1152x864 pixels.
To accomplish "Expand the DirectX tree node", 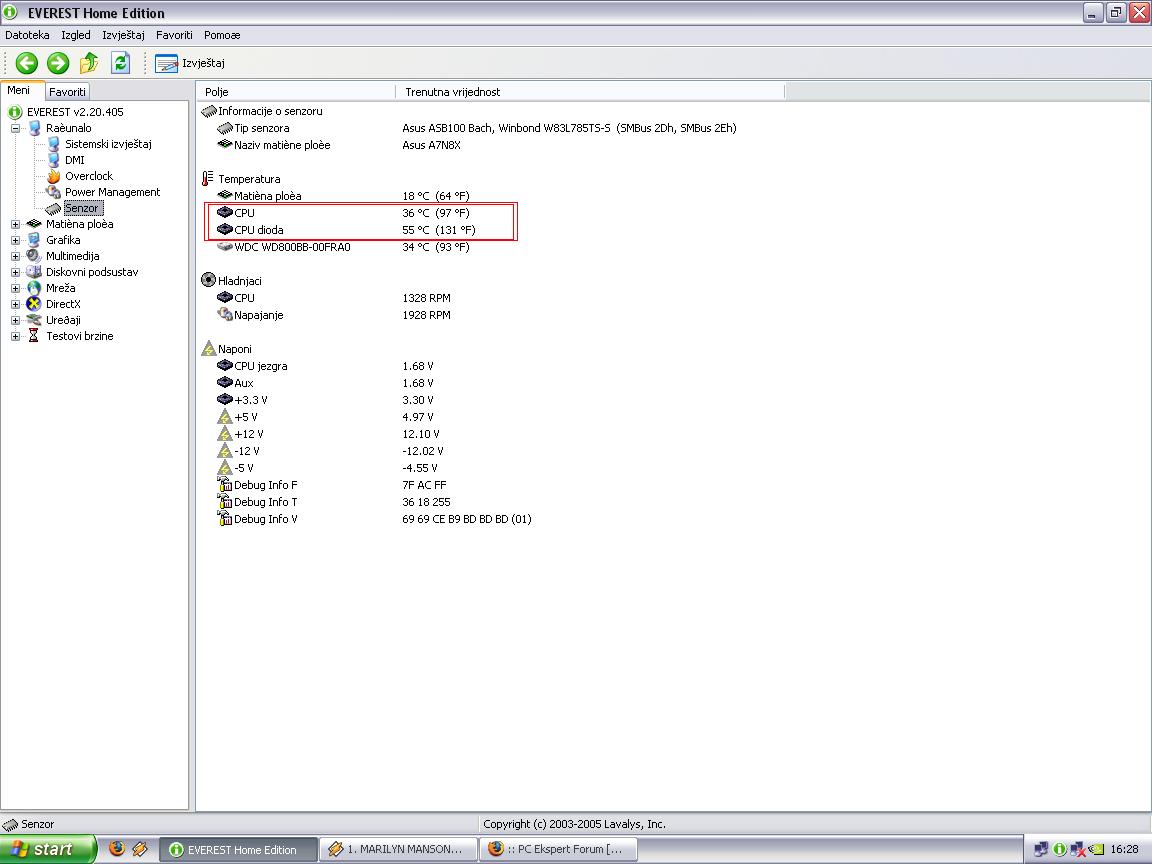I will pos(15,304).
